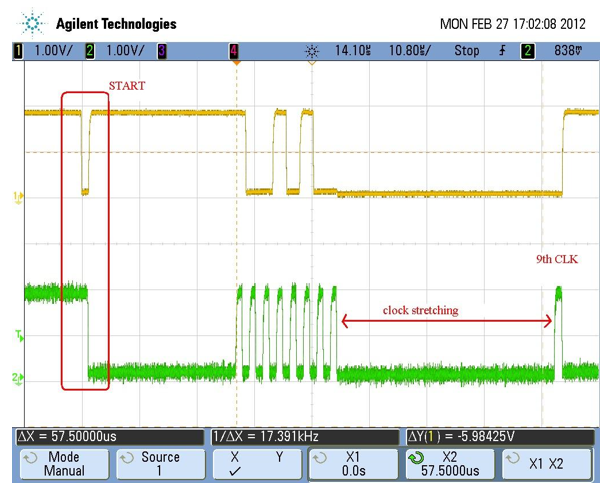Click the delay time 14.10 readout
Screen dimensions: 608x493
click(x=352, y=51)
